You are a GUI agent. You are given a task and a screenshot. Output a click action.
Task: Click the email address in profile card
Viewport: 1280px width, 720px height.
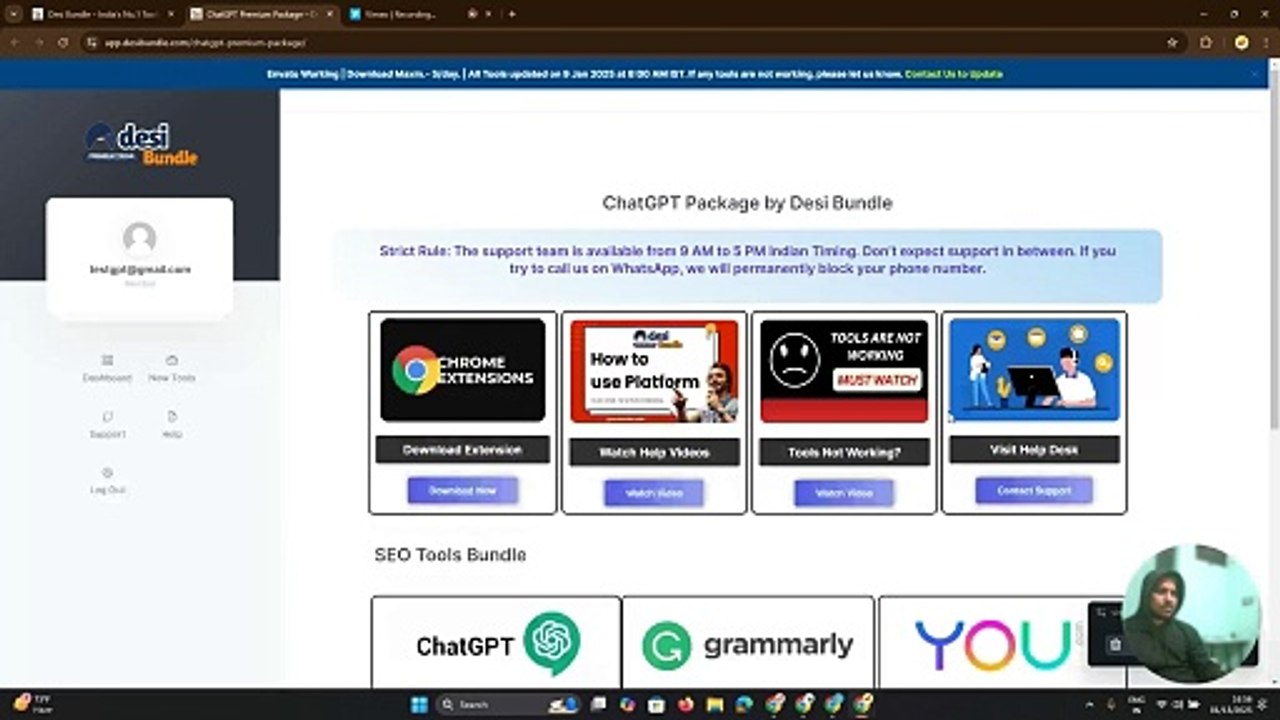[x=140, y=269]
